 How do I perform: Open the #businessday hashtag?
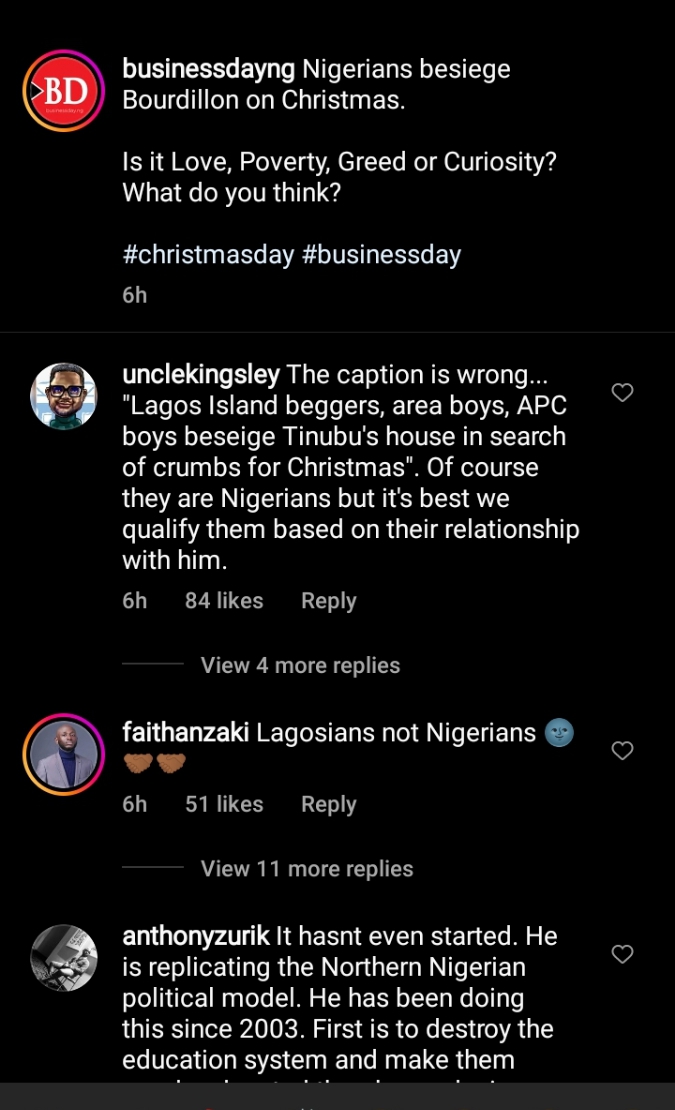[381, 254]
